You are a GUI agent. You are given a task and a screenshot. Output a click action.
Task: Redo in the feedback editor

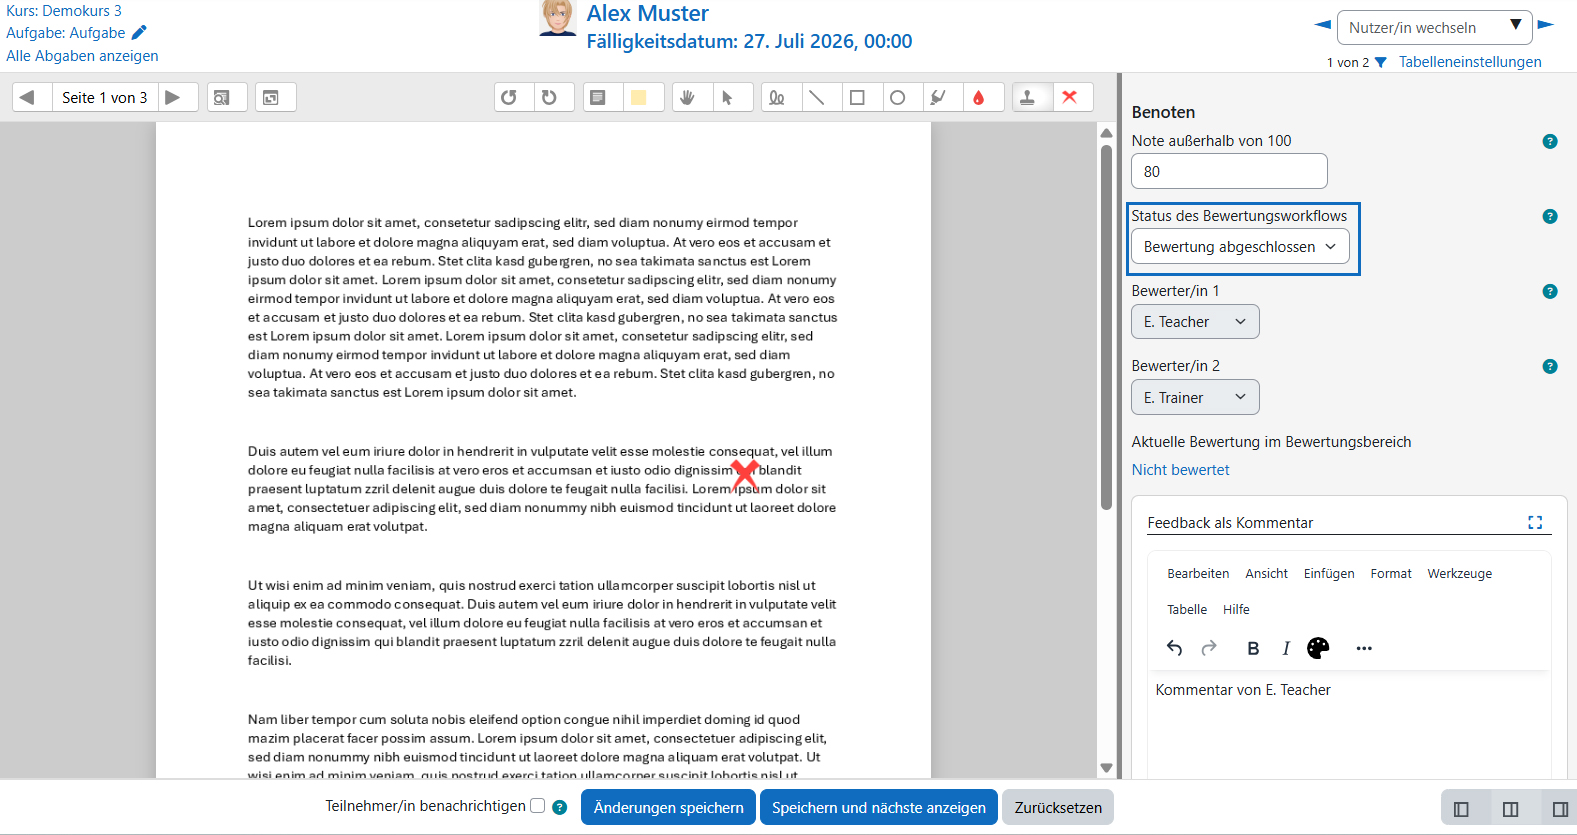[1209, 648]
